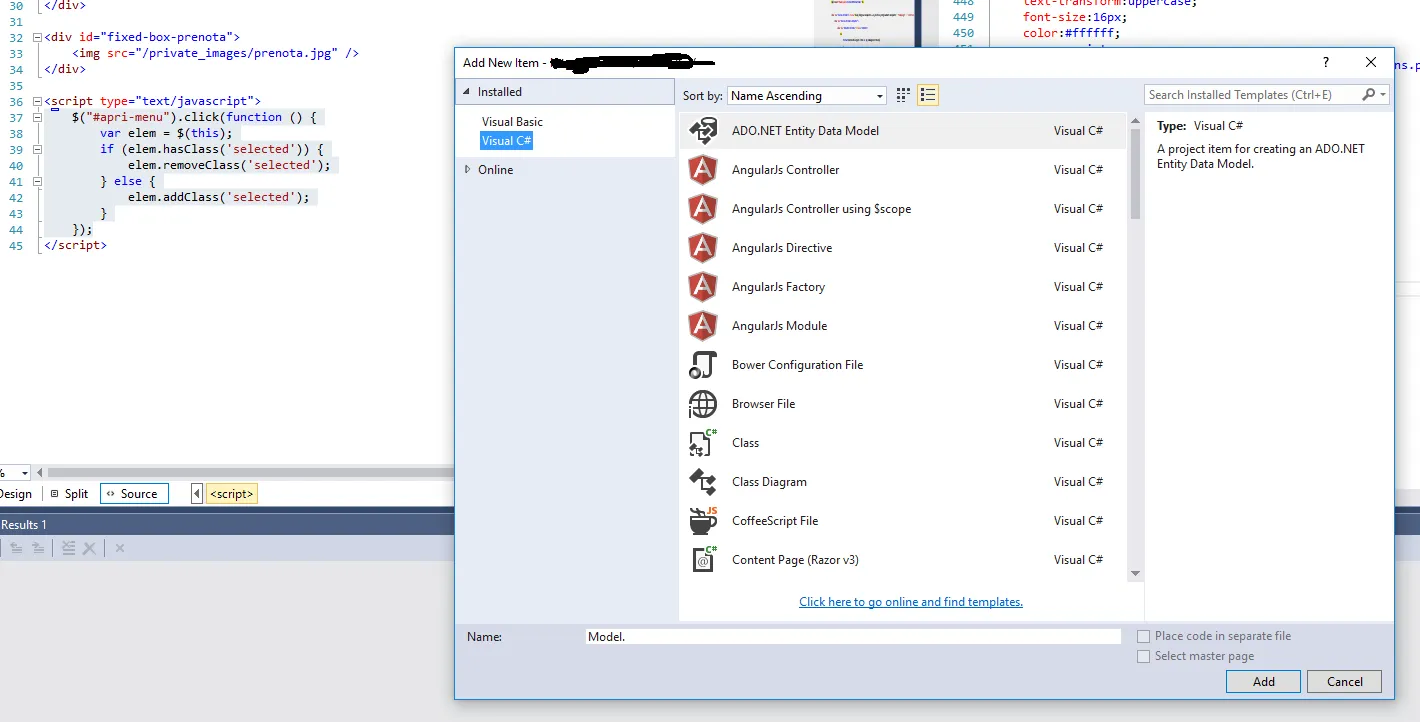
Task: Switch the editor to Source view
Action: click(134, 494)
